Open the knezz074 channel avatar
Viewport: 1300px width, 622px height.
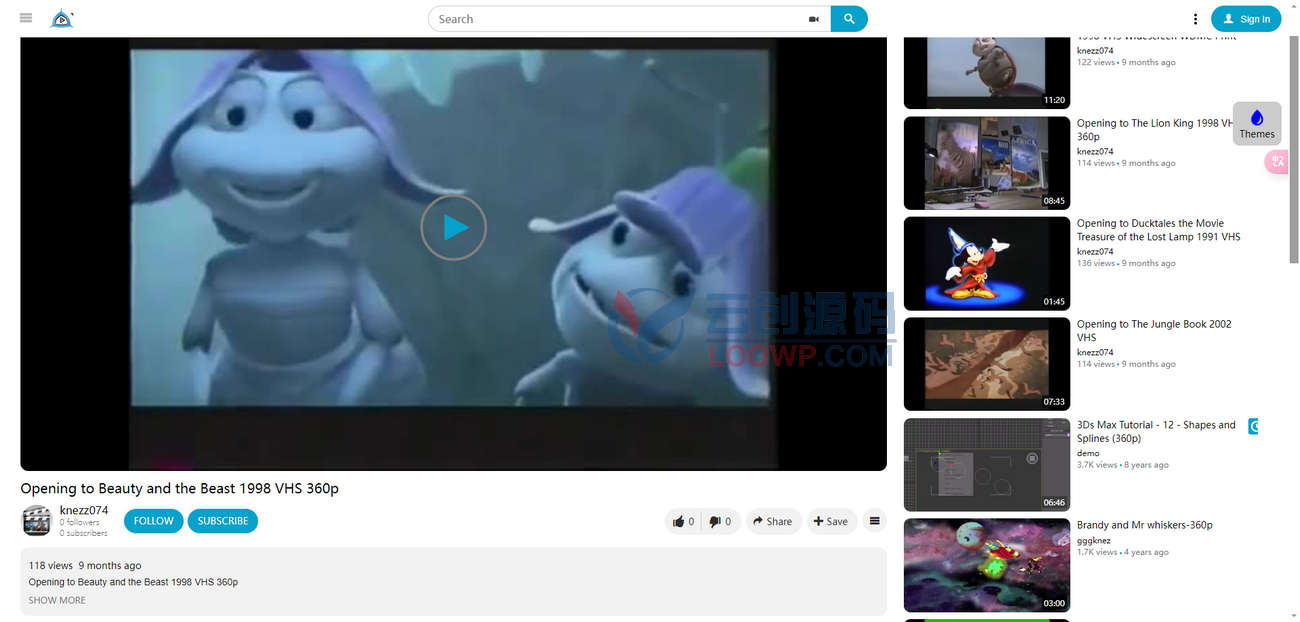point(37,521)
